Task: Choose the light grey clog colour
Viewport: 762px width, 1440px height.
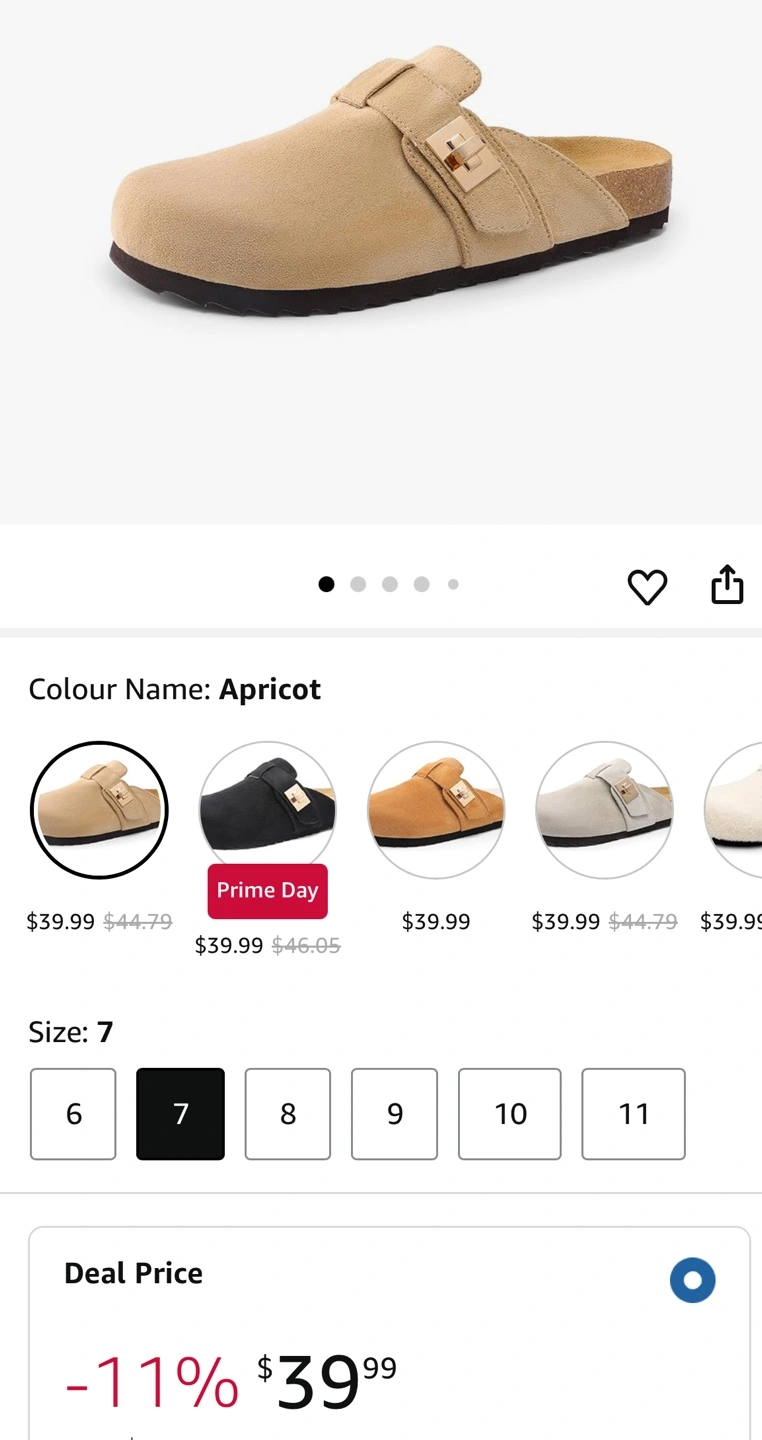Action: [604, 810]
